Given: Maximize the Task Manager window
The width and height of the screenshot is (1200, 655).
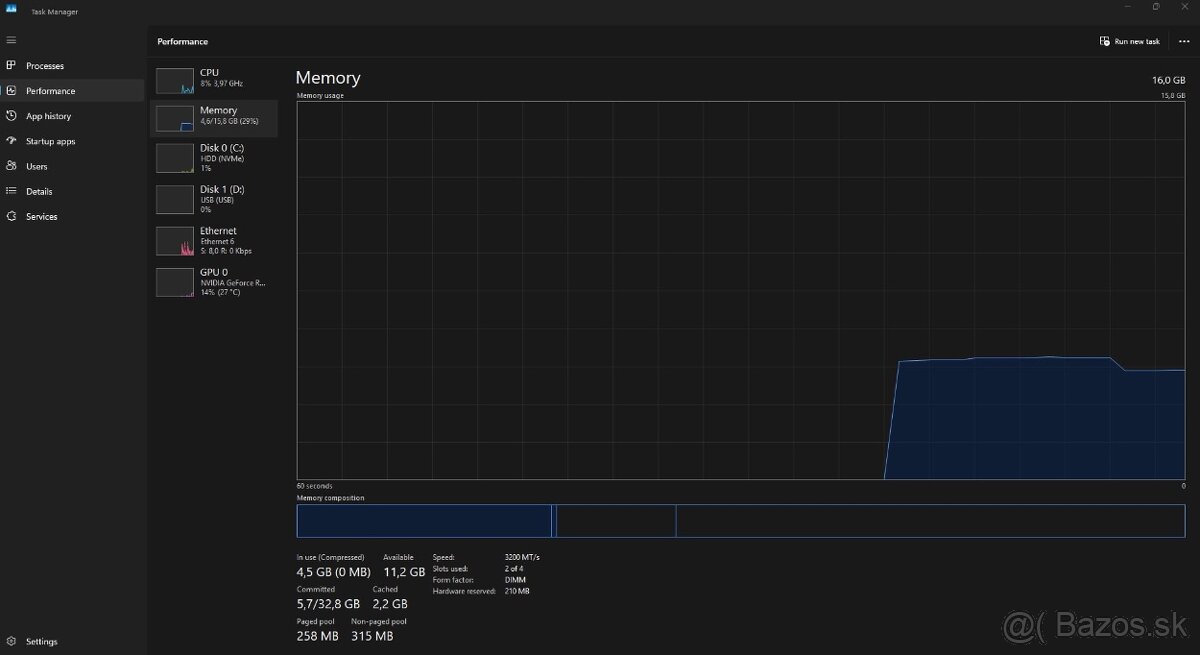Looking at the screenshot, I should (x=1156, y=7).
